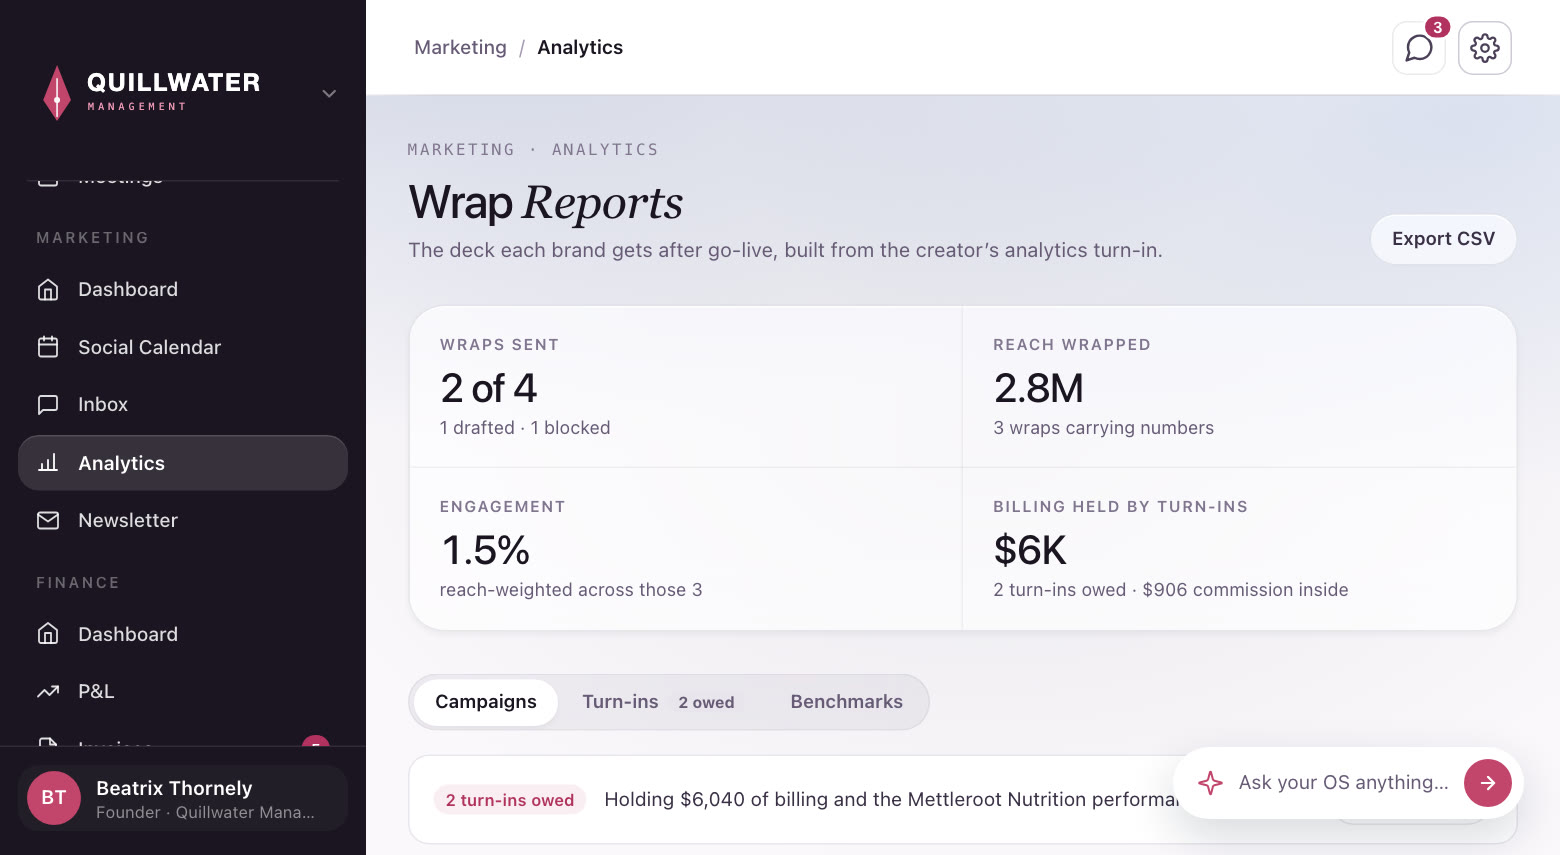
Task: Open Newsletter in the sidebar
Action: pyautogui.click(x=183, y=521)
